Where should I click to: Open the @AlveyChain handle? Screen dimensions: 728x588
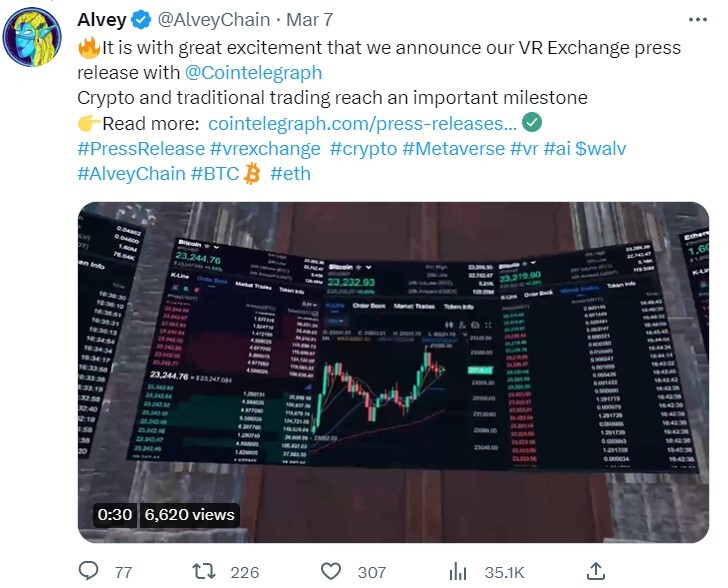tap(214, 20)
